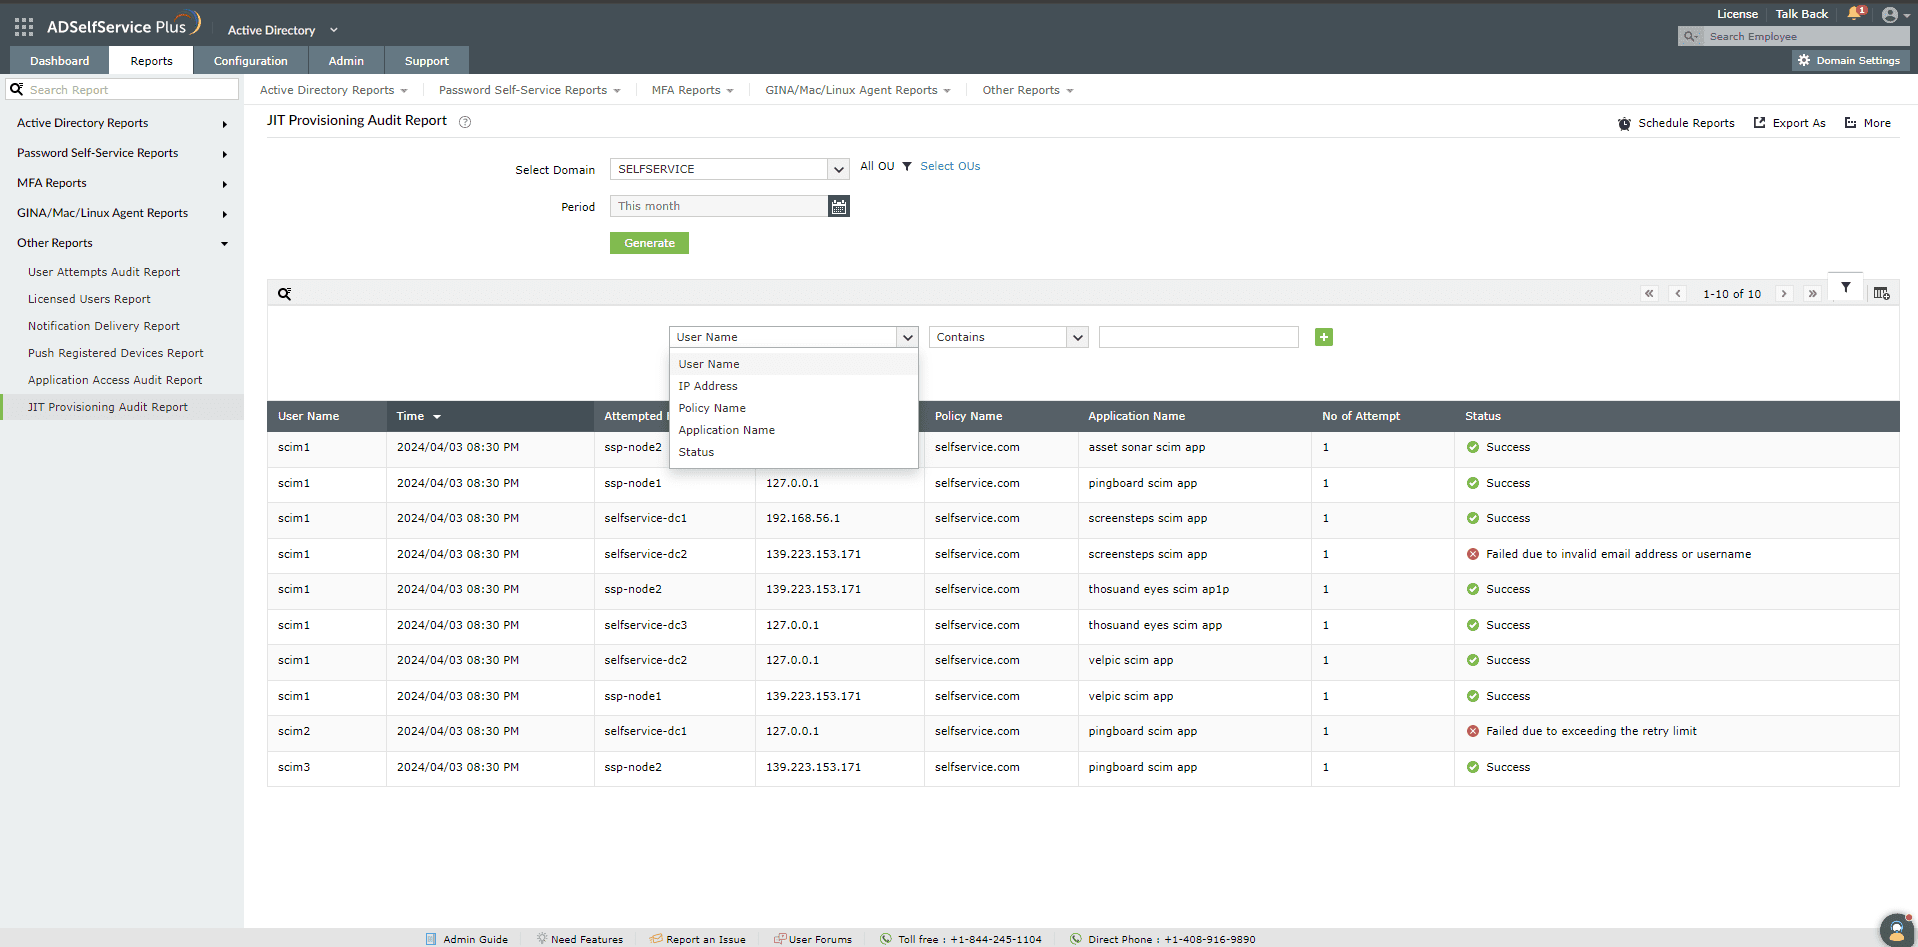Go to last page of results
Screen dimensions: 1918x947
click(1812, 294)
